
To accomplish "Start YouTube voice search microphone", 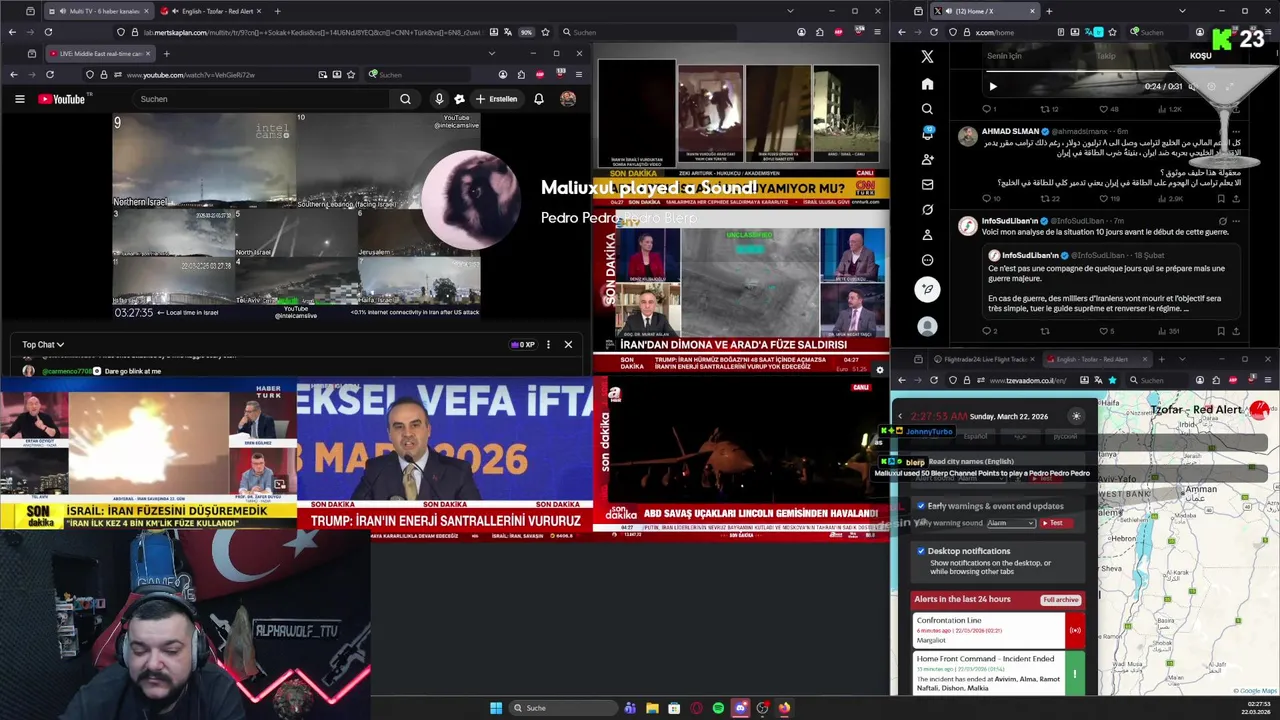I will click(438, 99).
